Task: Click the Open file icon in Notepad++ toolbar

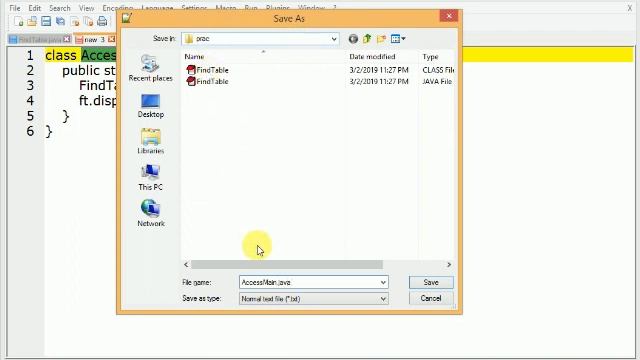Action: coord(32,21)
